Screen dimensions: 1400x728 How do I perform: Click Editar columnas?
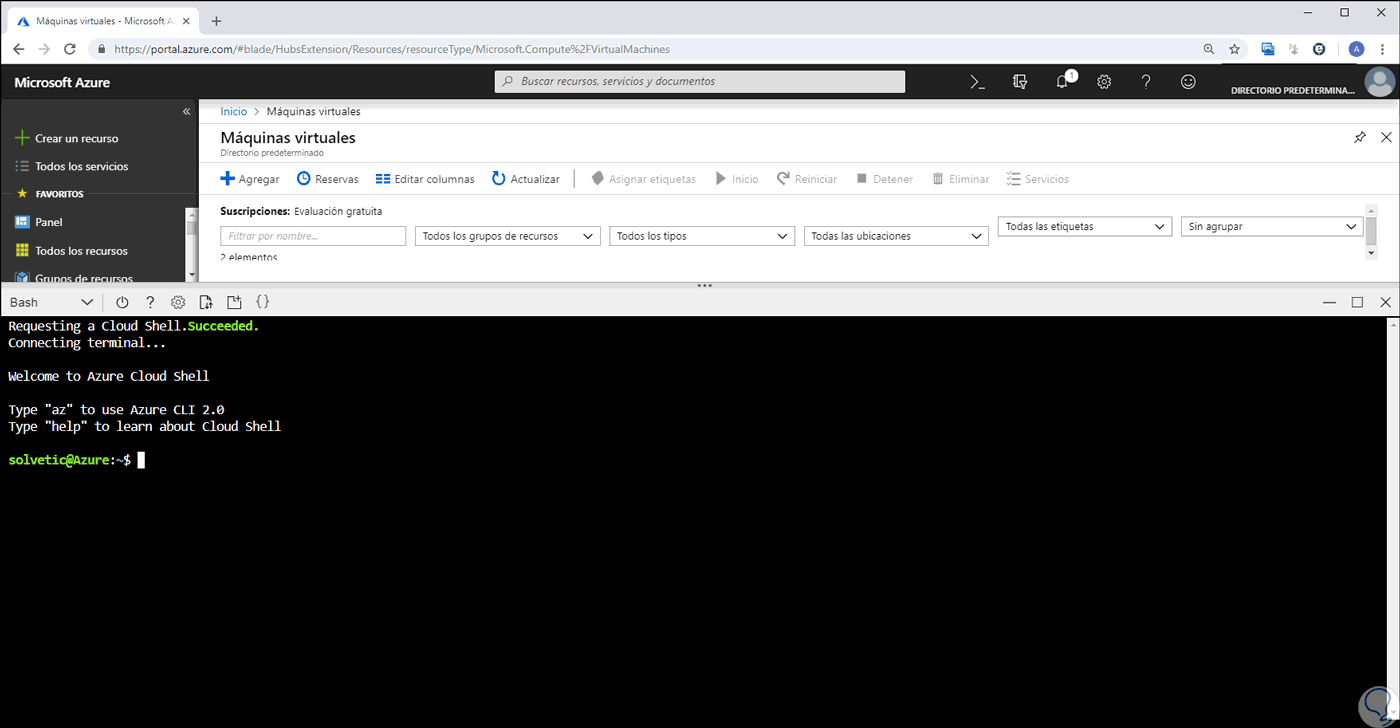(425, 179)
